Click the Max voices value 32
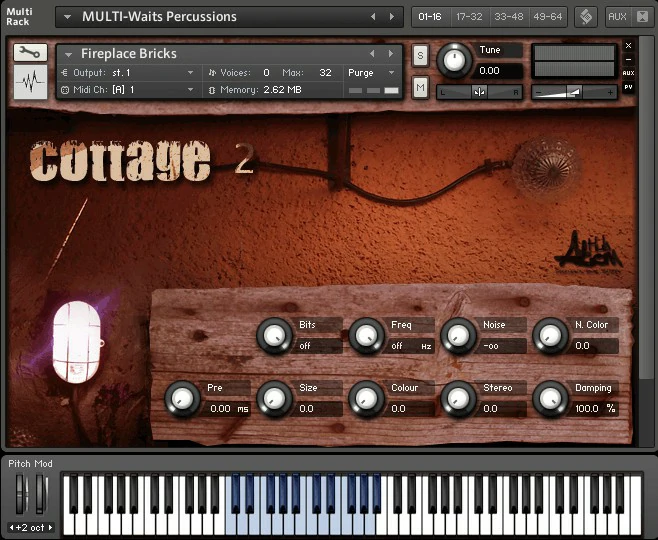Viewport: 658px width, 540px height. tap(325, 73)
